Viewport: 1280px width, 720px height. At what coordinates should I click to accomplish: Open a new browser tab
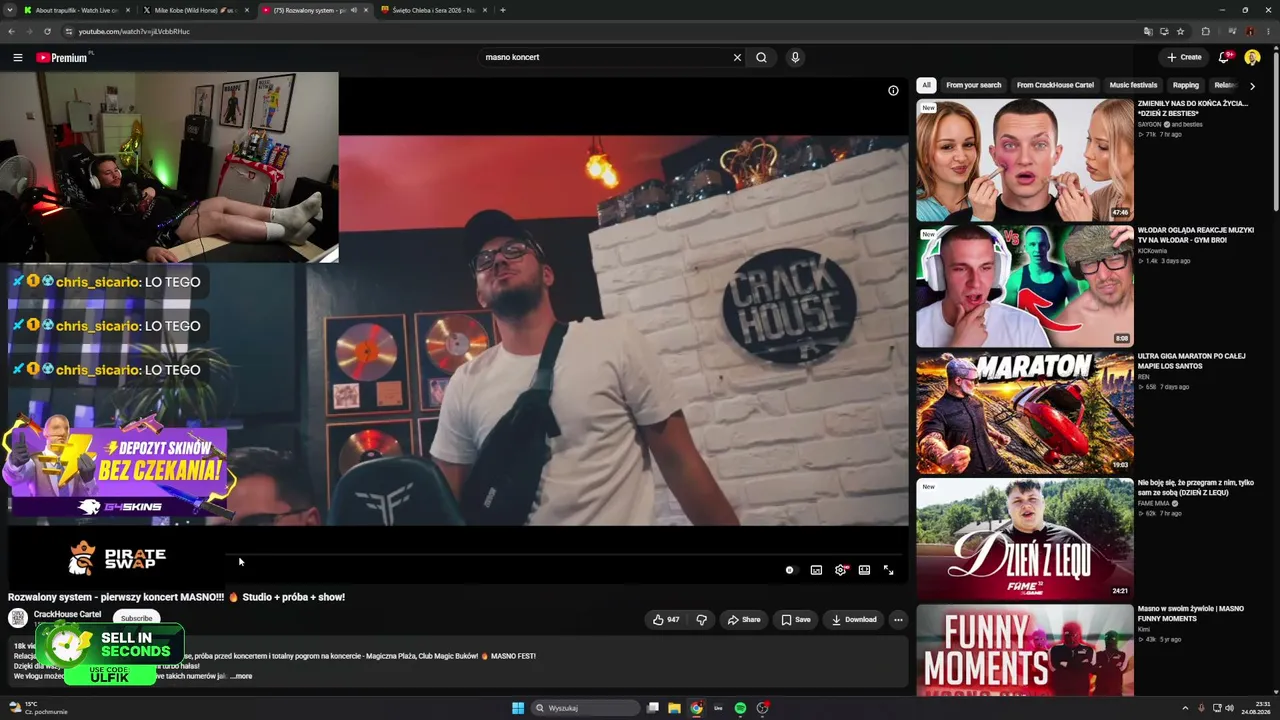502,10
